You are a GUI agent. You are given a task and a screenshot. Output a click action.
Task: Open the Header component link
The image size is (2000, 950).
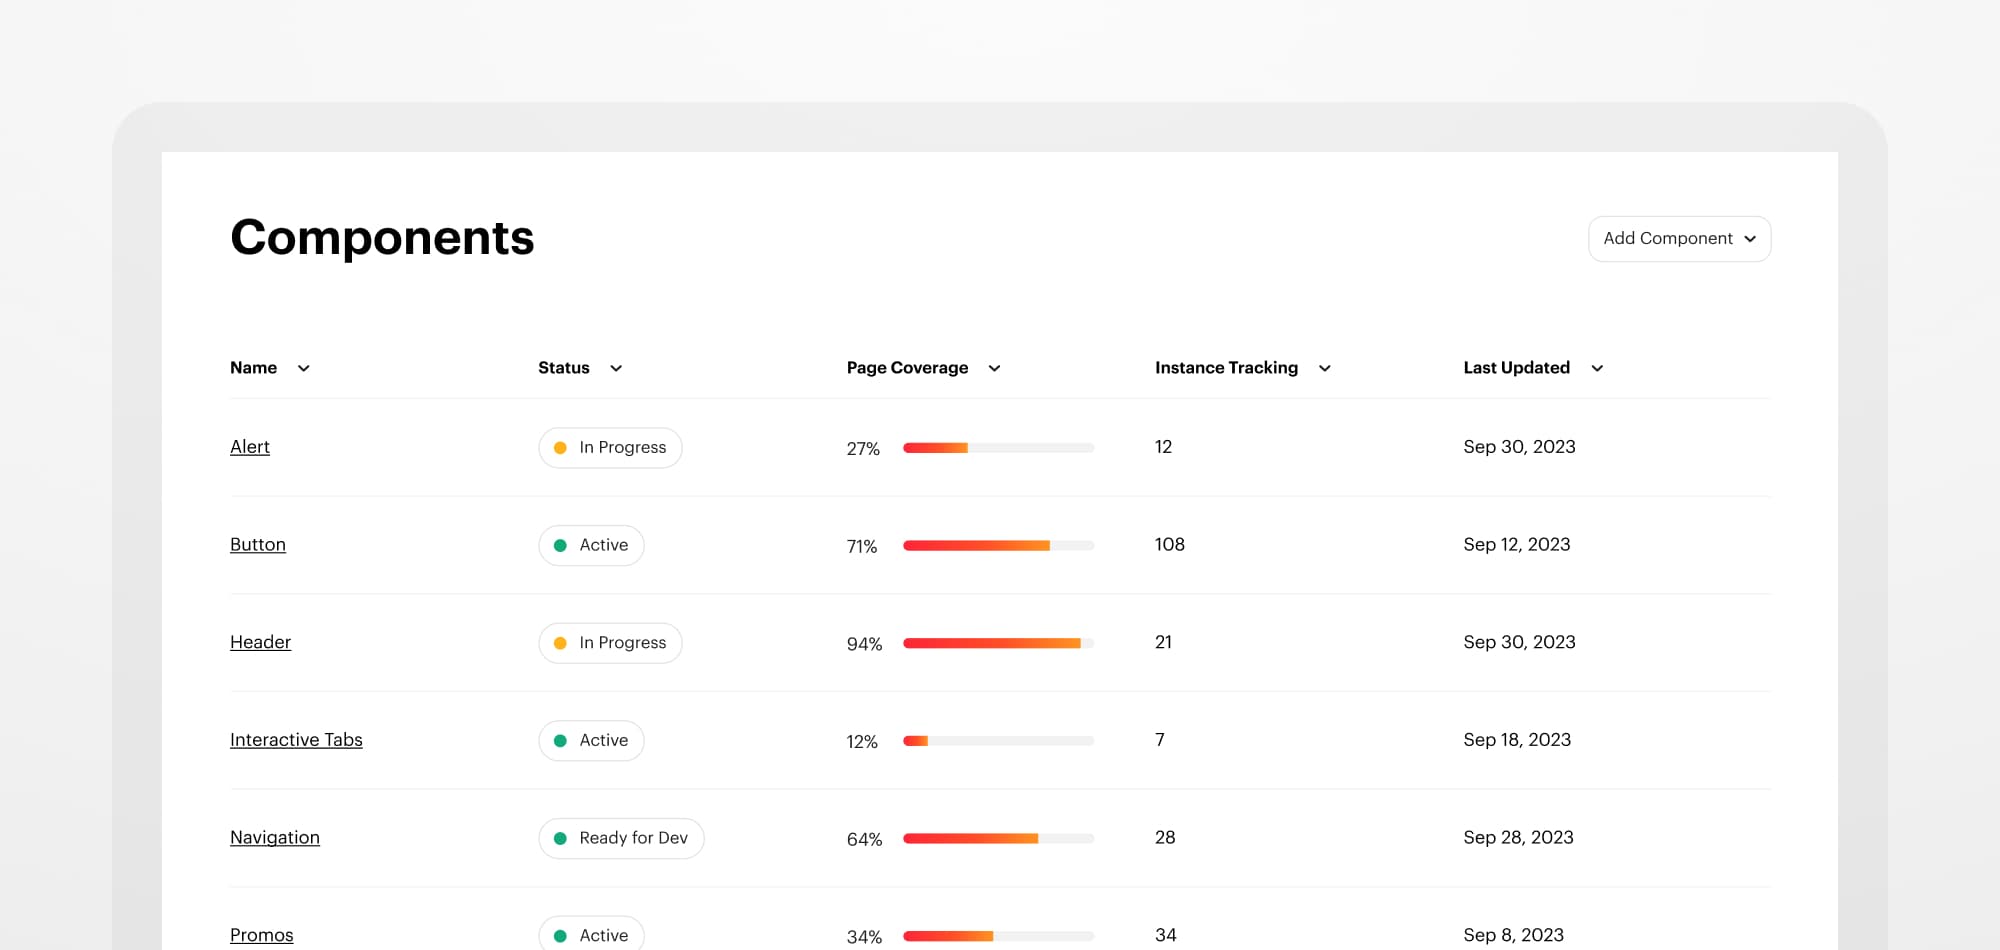[x=260, y=642]
